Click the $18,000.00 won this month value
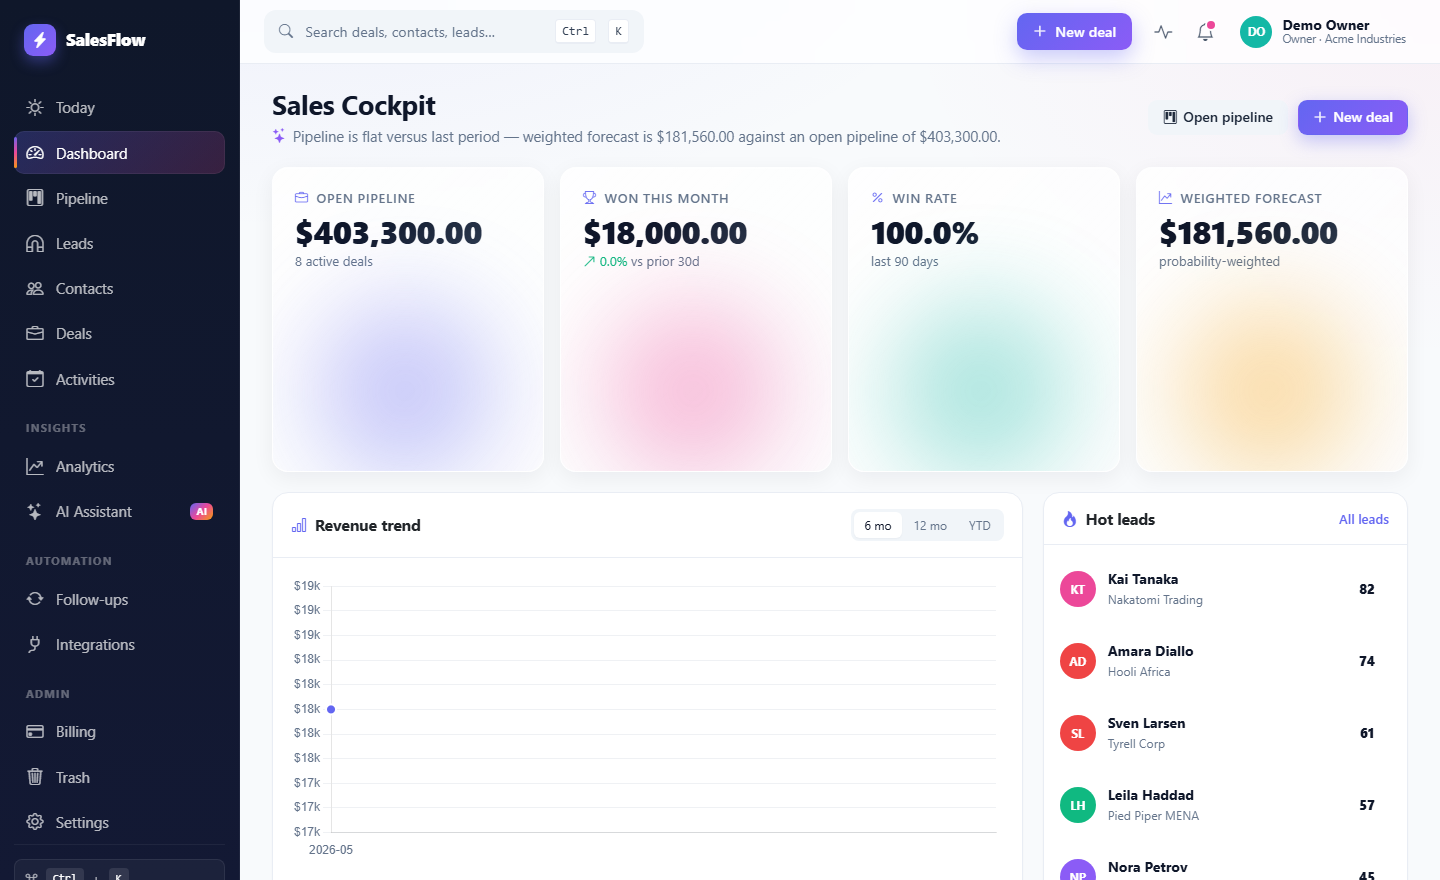The height and width of the screenshot is (880, 1440). [x=665, y=233]
